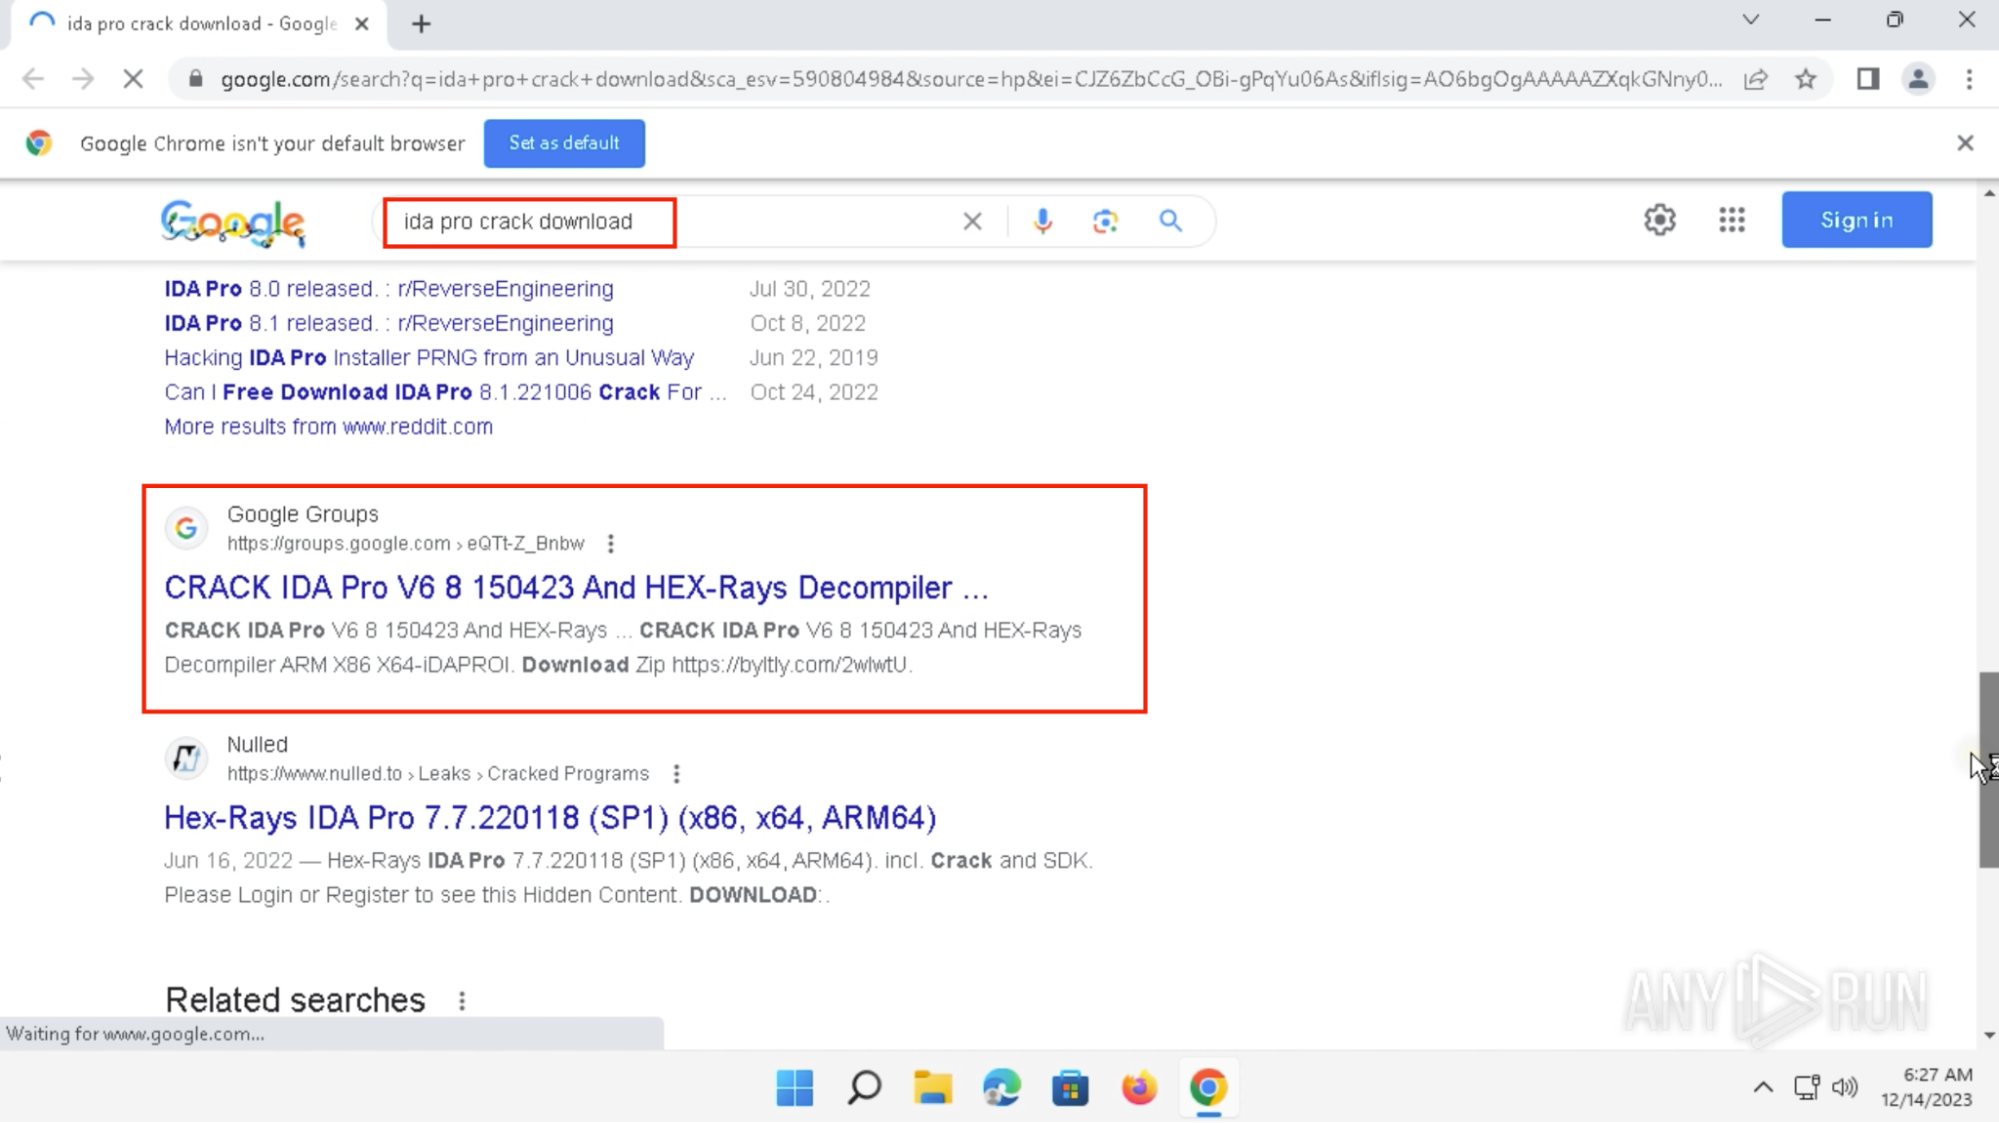The width and height of the screenshot is (1999, 1123).
Task: Share the current page via the share icon
Action: click(1757, 79)
